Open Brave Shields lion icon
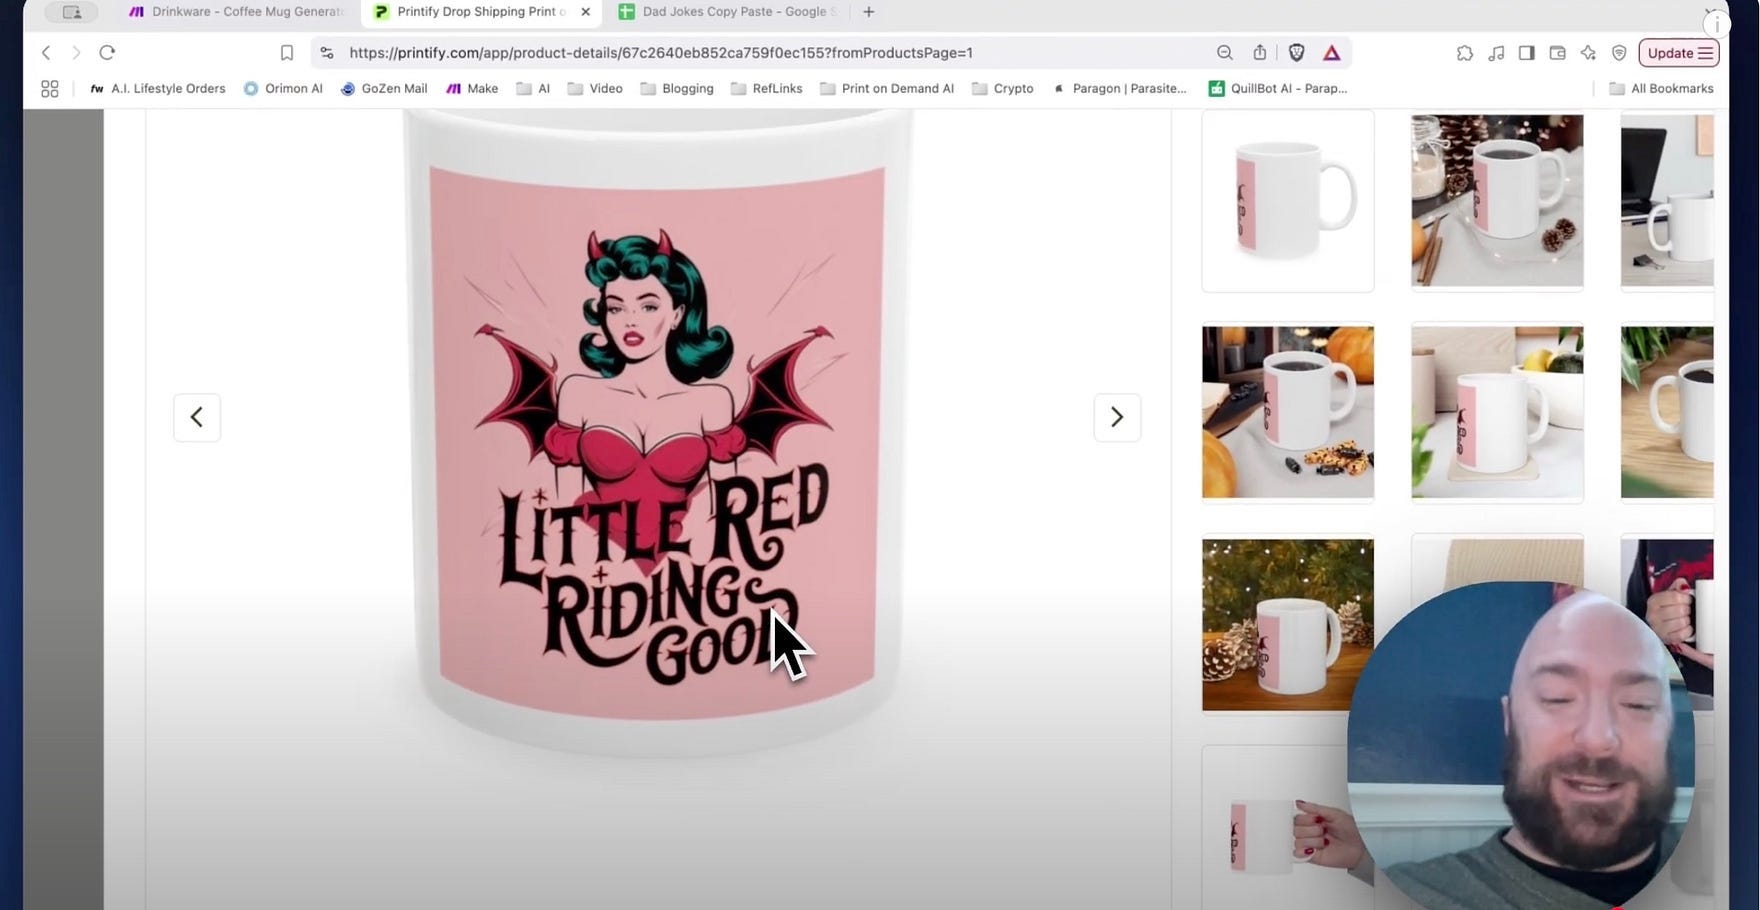 (x=1297, y=53)
